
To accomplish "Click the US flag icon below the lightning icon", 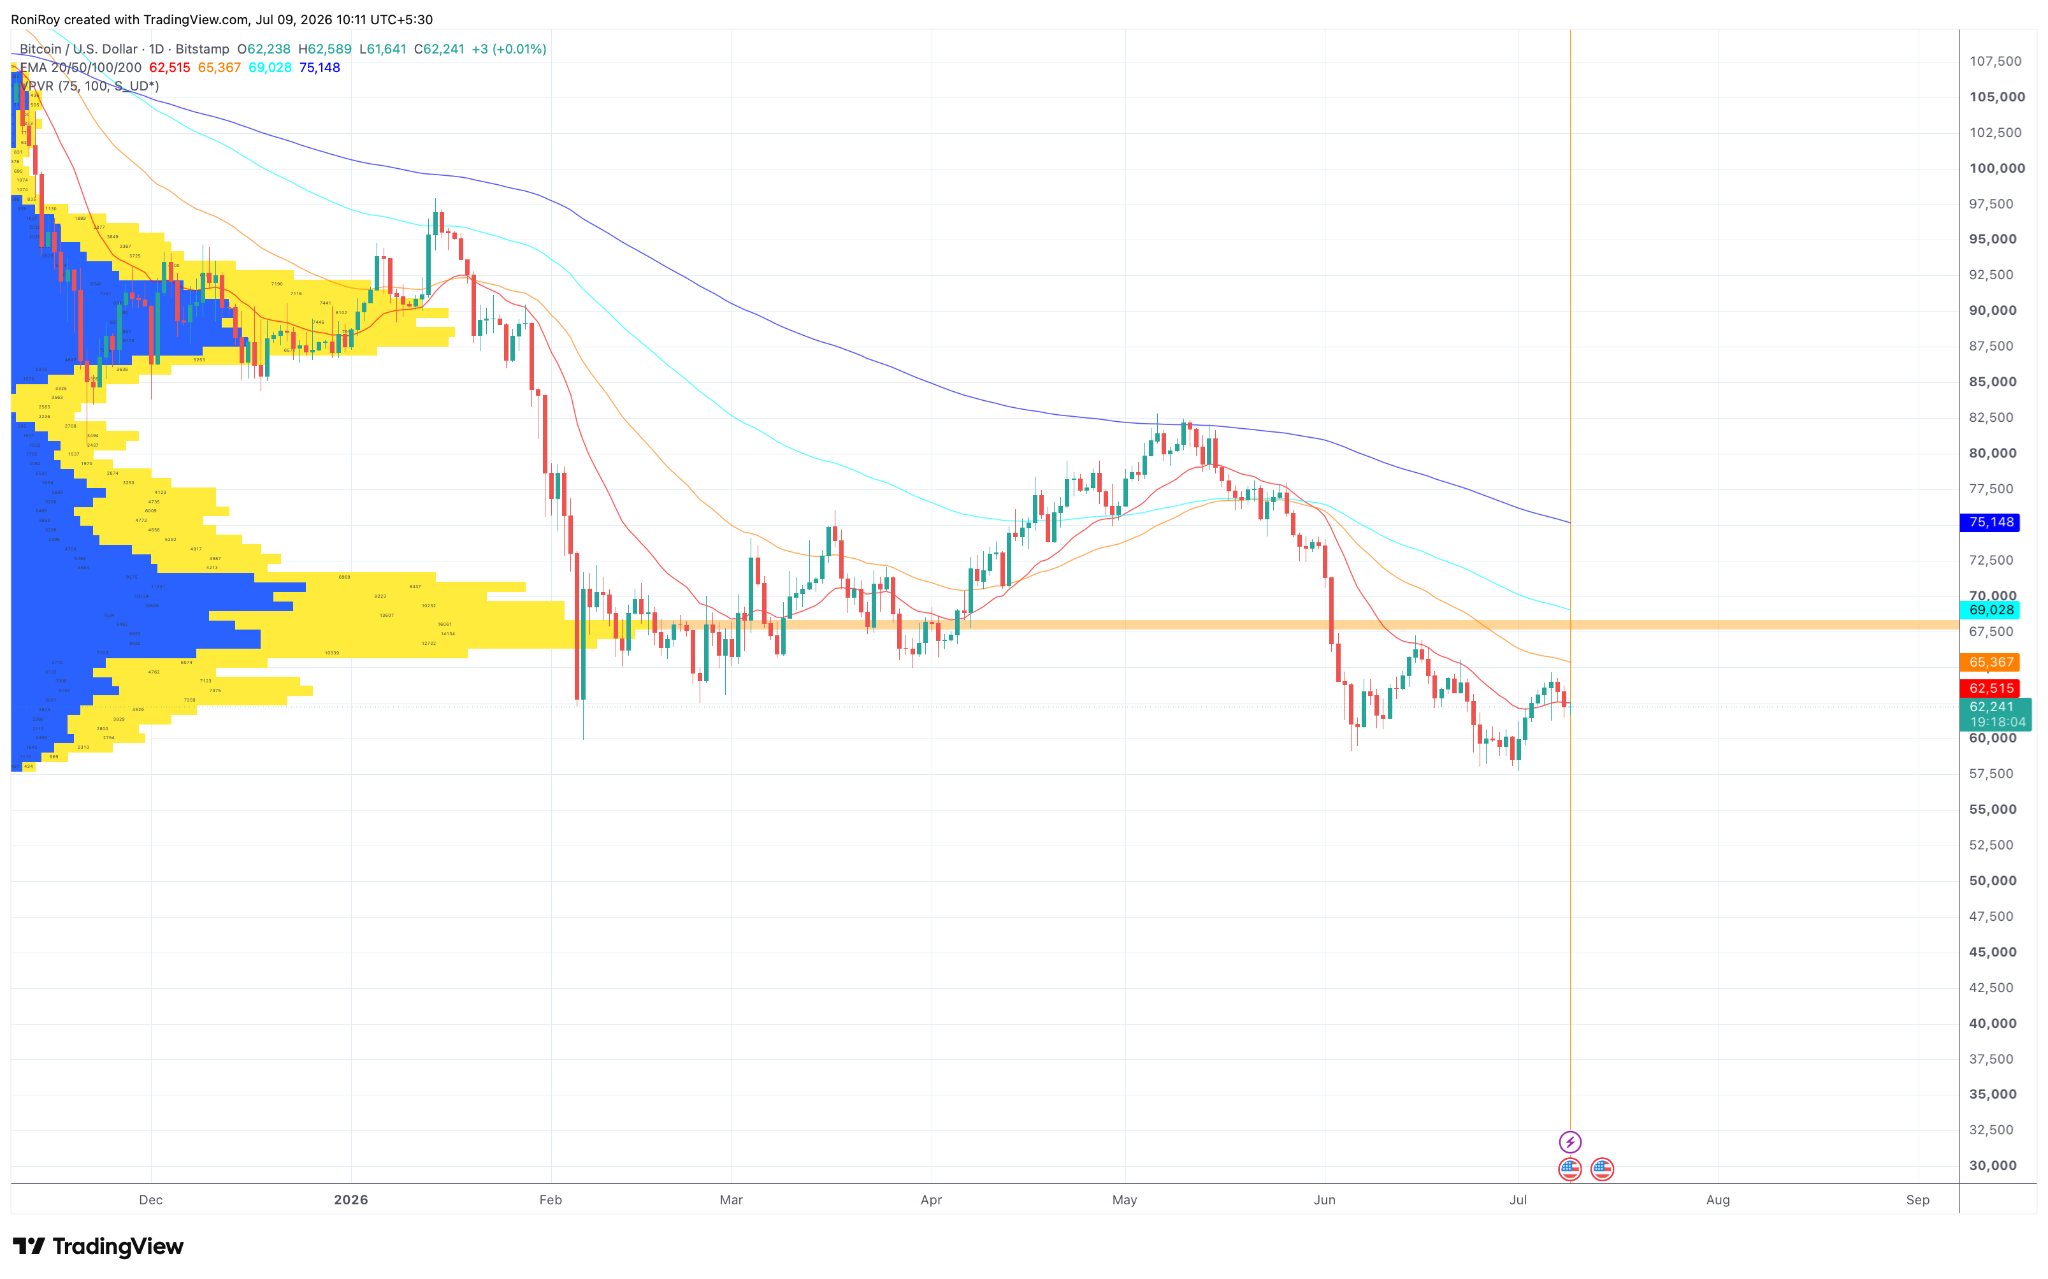I will 1570,1169.
